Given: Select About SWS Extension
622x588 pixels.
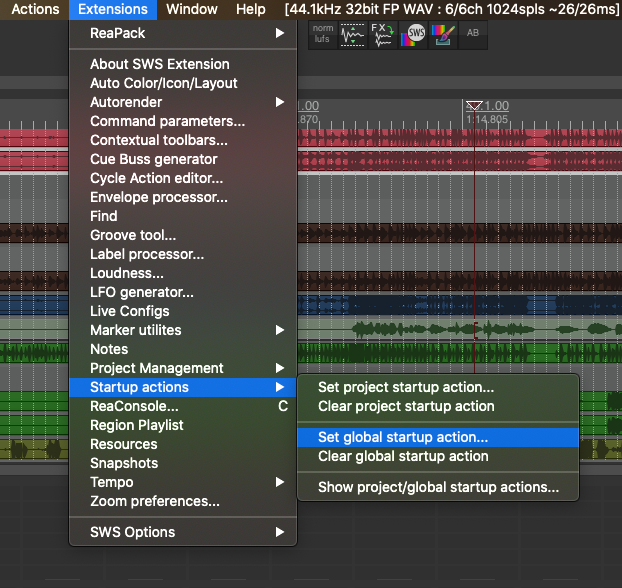Looking at the screenshot, I should click(x=183, y=64).
